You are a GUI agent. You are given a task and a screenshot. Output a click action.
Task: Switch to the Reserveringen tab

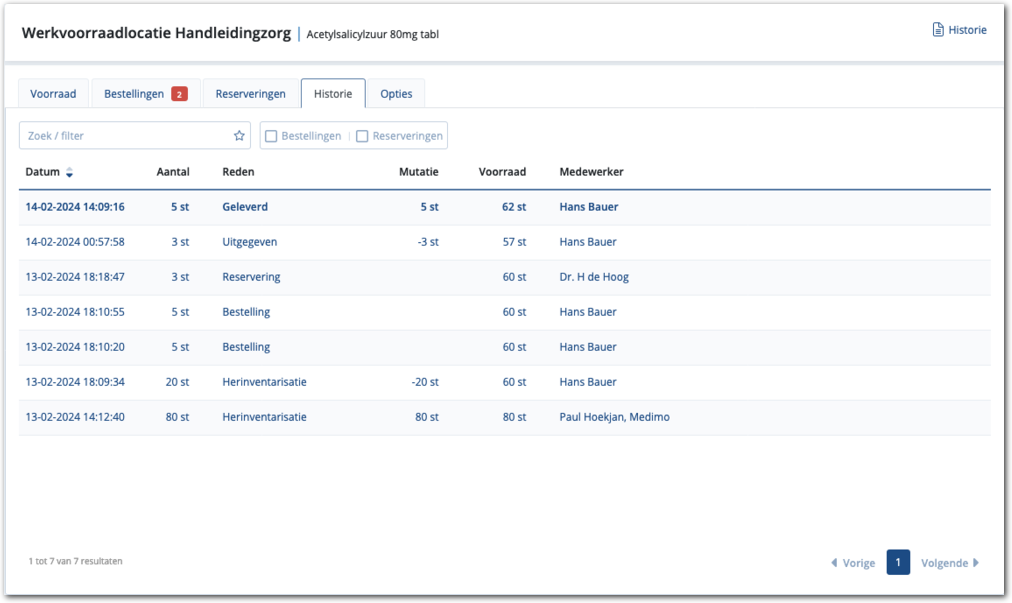pyautogui.click(x=250, y=94)
